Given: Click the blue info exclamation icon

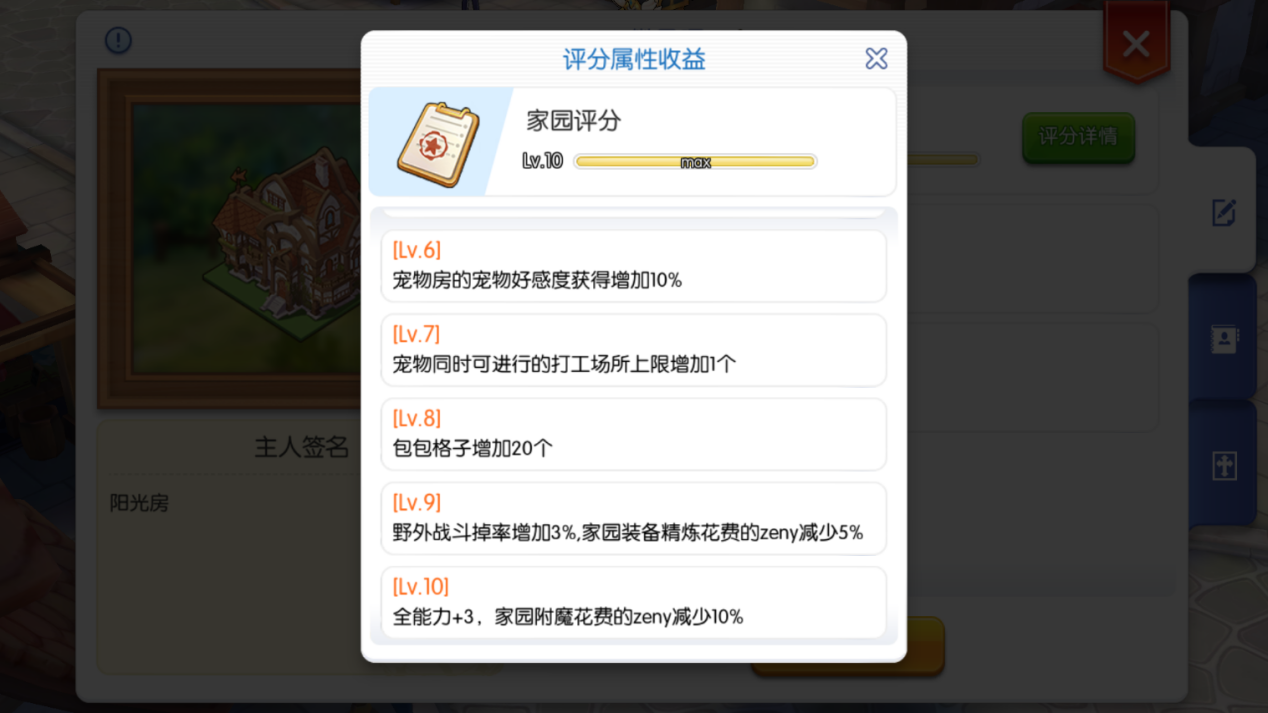Looking at the screenshot, I should click(118, 40).
